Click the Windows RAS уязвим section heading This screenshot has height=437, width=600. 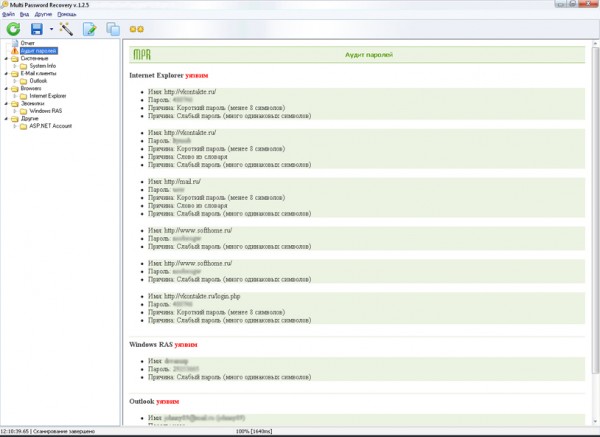point(163,344)
